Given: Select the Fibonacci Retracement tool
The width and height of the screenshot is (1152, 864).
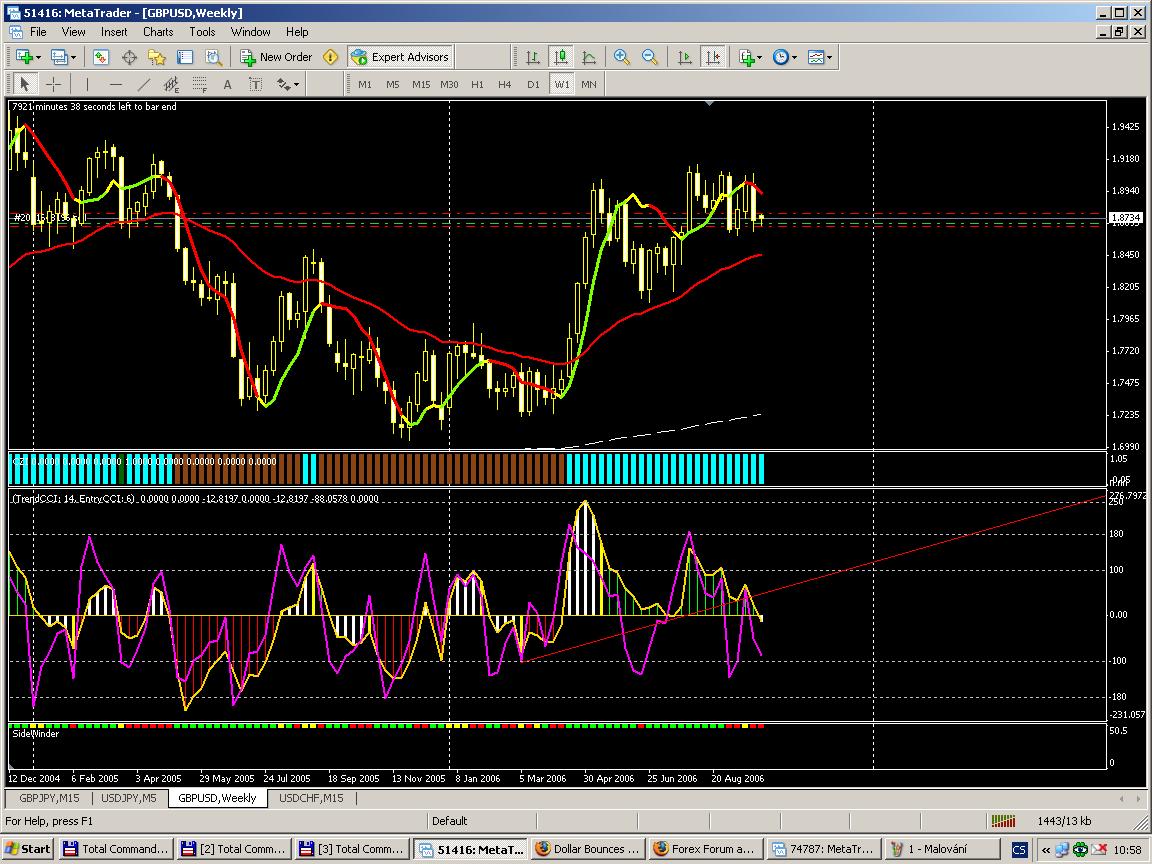Looking at the screenshot, I should [x=200, y=85].
